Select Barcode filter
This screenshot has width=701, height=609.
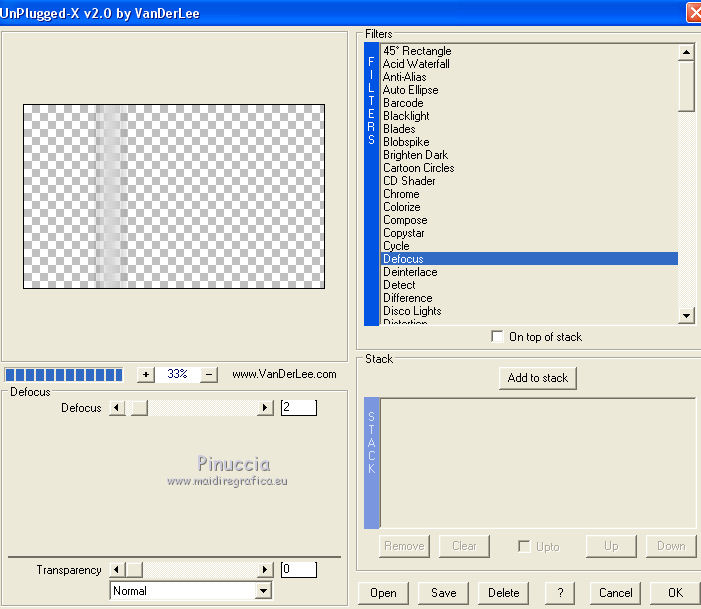(529, 103)
